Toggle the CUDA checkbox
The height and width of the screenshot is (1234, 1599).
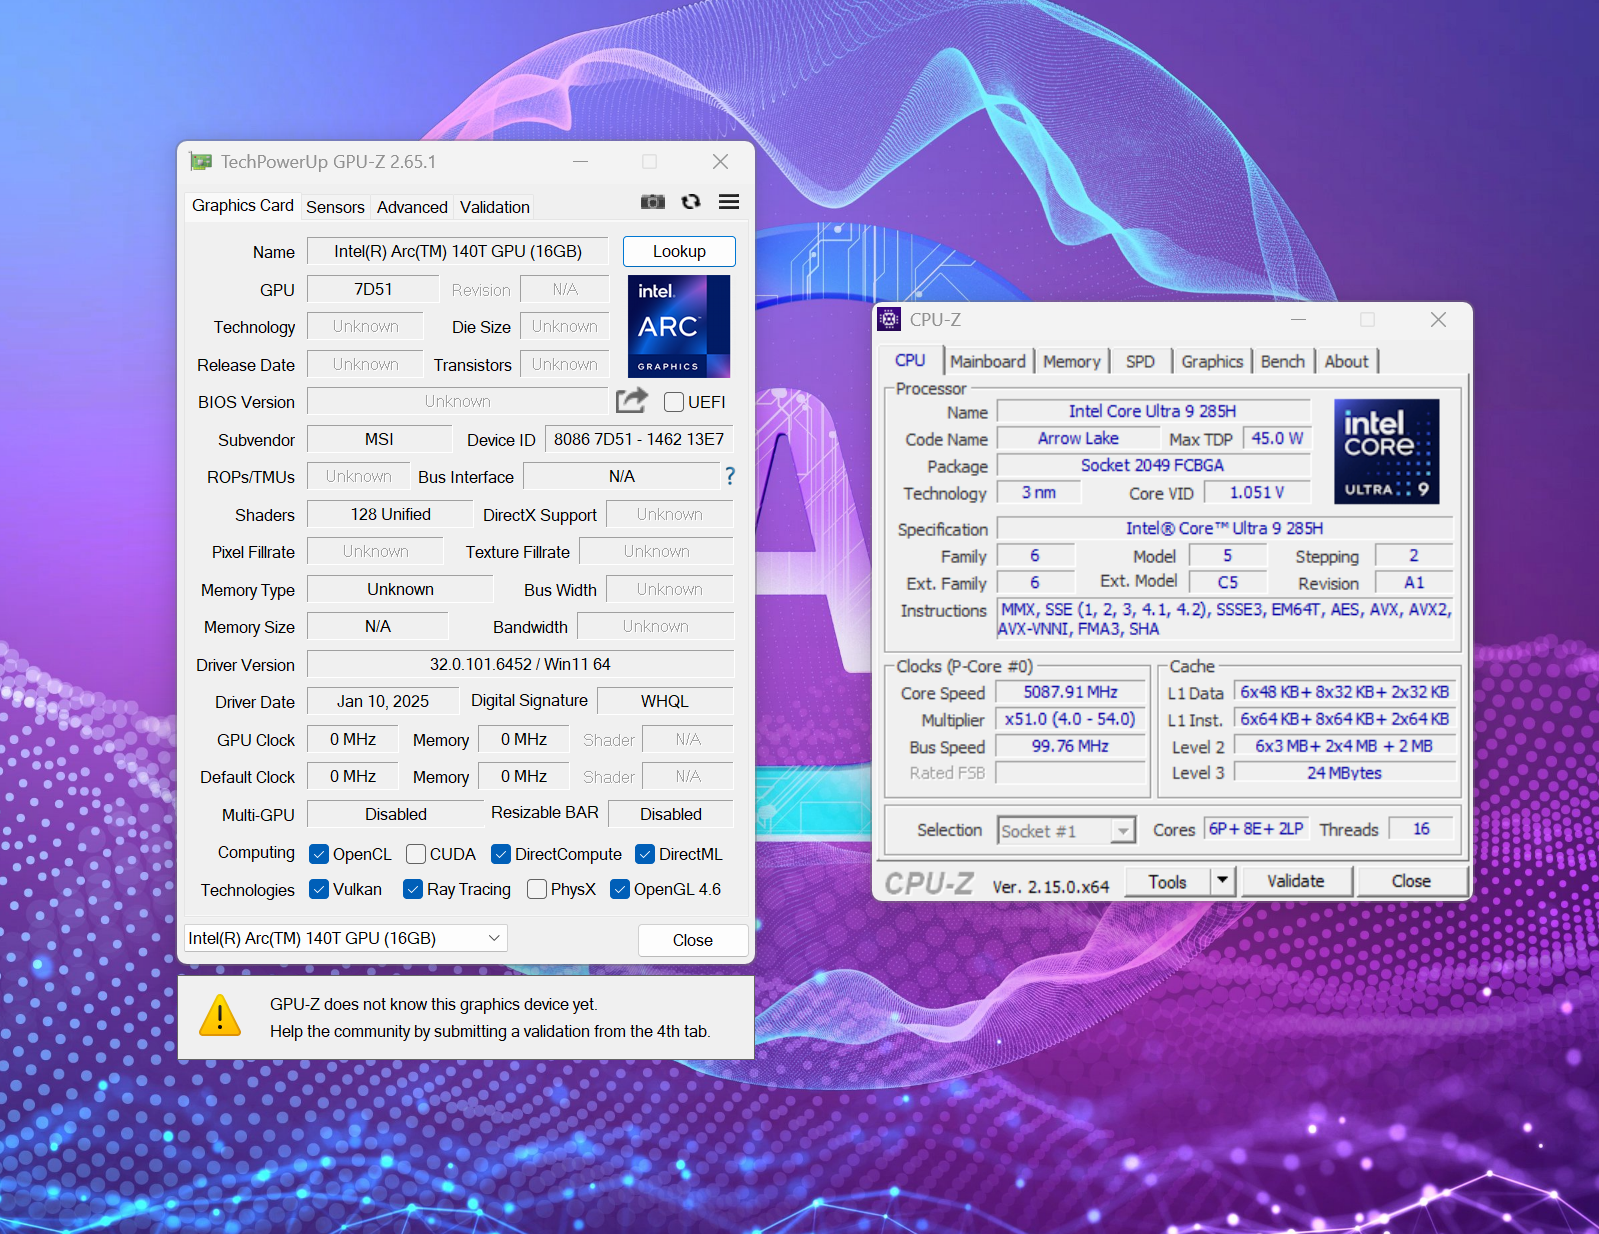click(x=416, y=854)
